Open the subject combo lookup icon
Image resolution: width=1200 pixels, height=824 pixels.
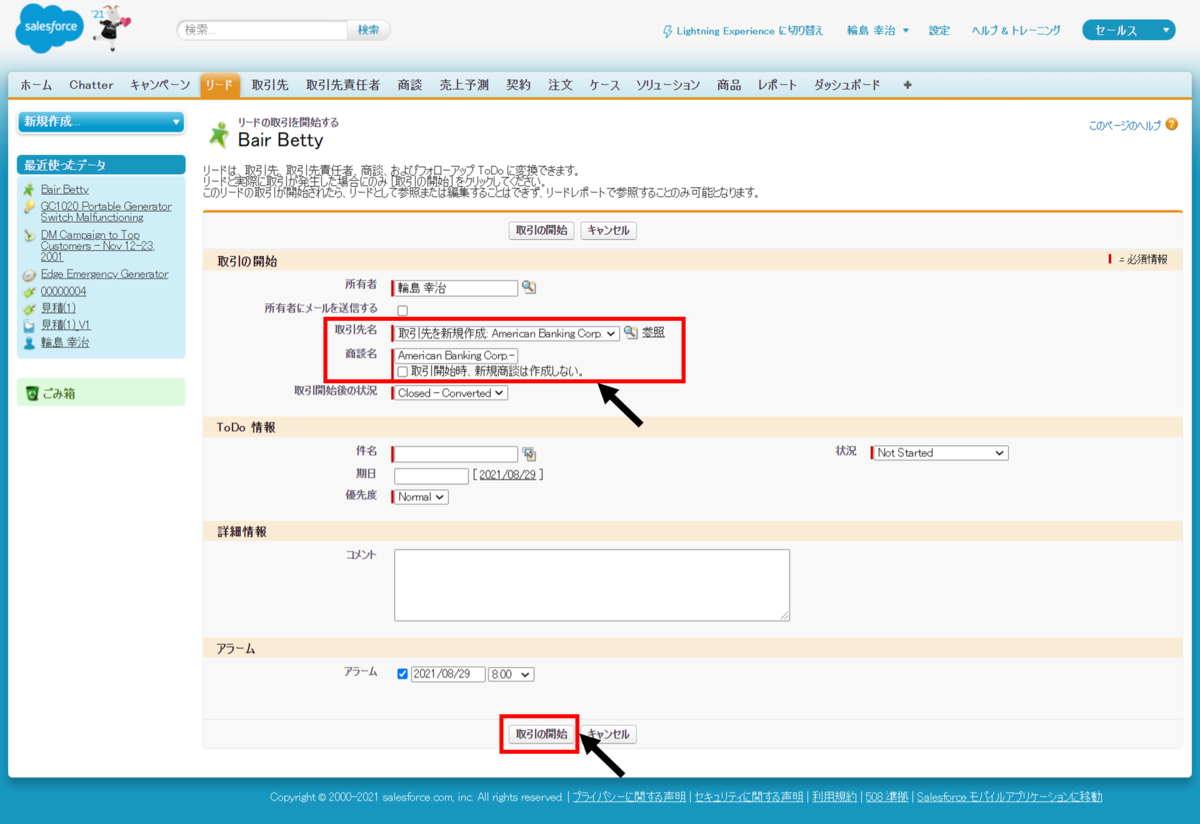(529, 453)
